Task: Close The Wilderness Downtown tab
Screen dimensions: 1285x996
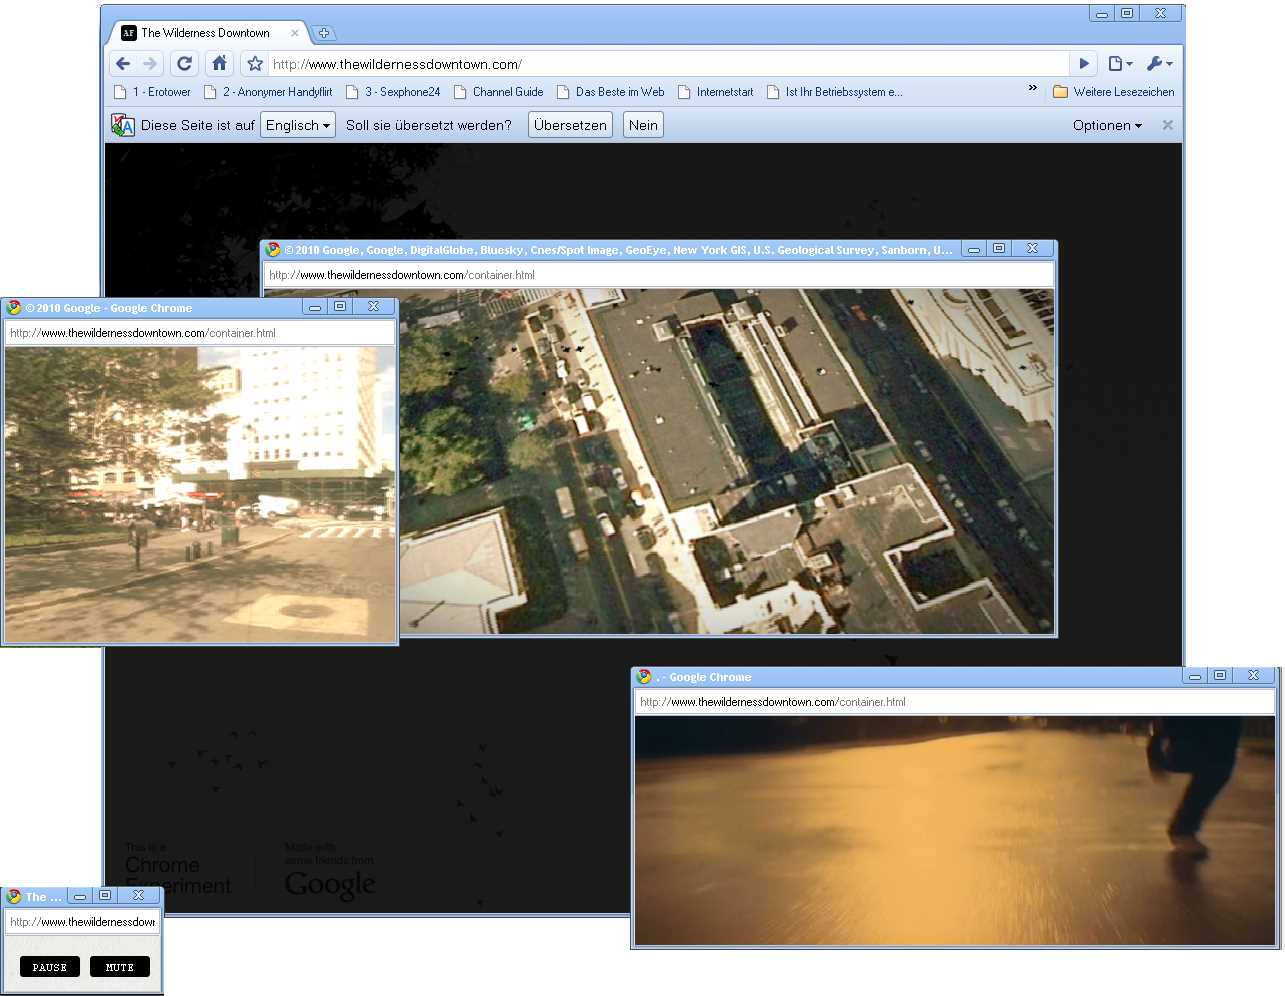Action: [x=295, y=33]
